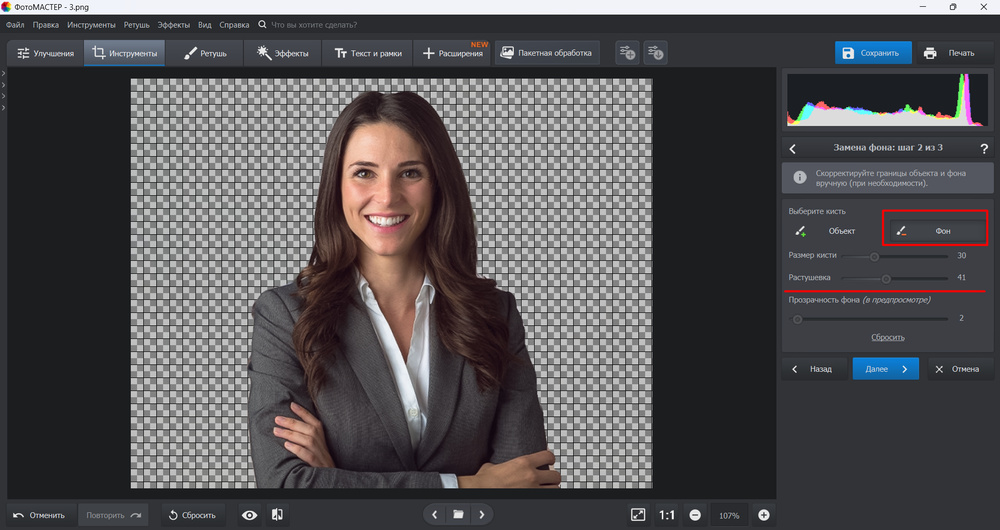Screen dimensions: 1000x530
Task: Click the Сбросить link in panel
Action: tap(887, 338)
